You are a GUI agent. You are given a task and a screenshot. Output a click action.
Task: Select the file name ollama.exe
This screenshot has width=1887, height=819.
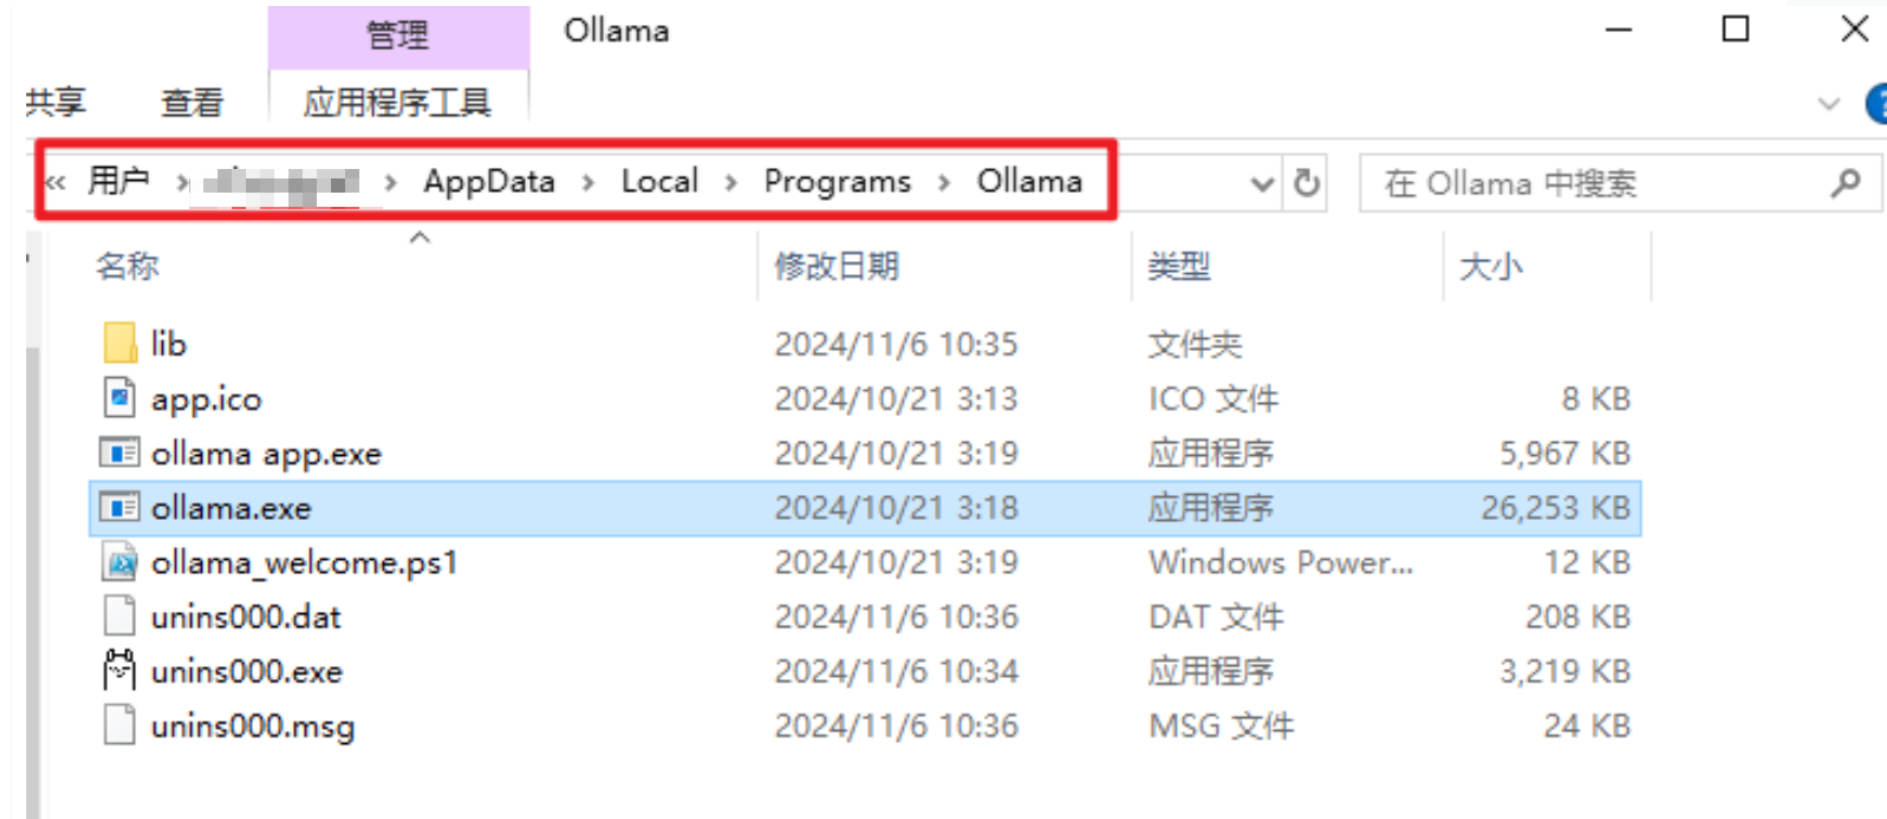231,508
